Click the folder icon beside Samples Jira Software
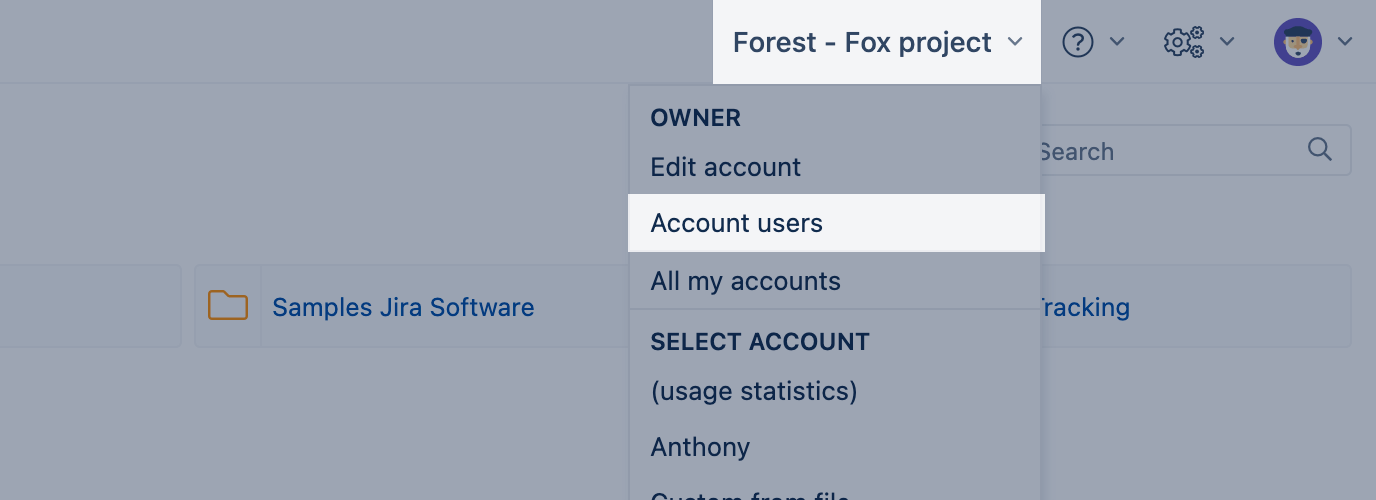The width and height of the screenshot is (1376, 500). coord(228,306)
